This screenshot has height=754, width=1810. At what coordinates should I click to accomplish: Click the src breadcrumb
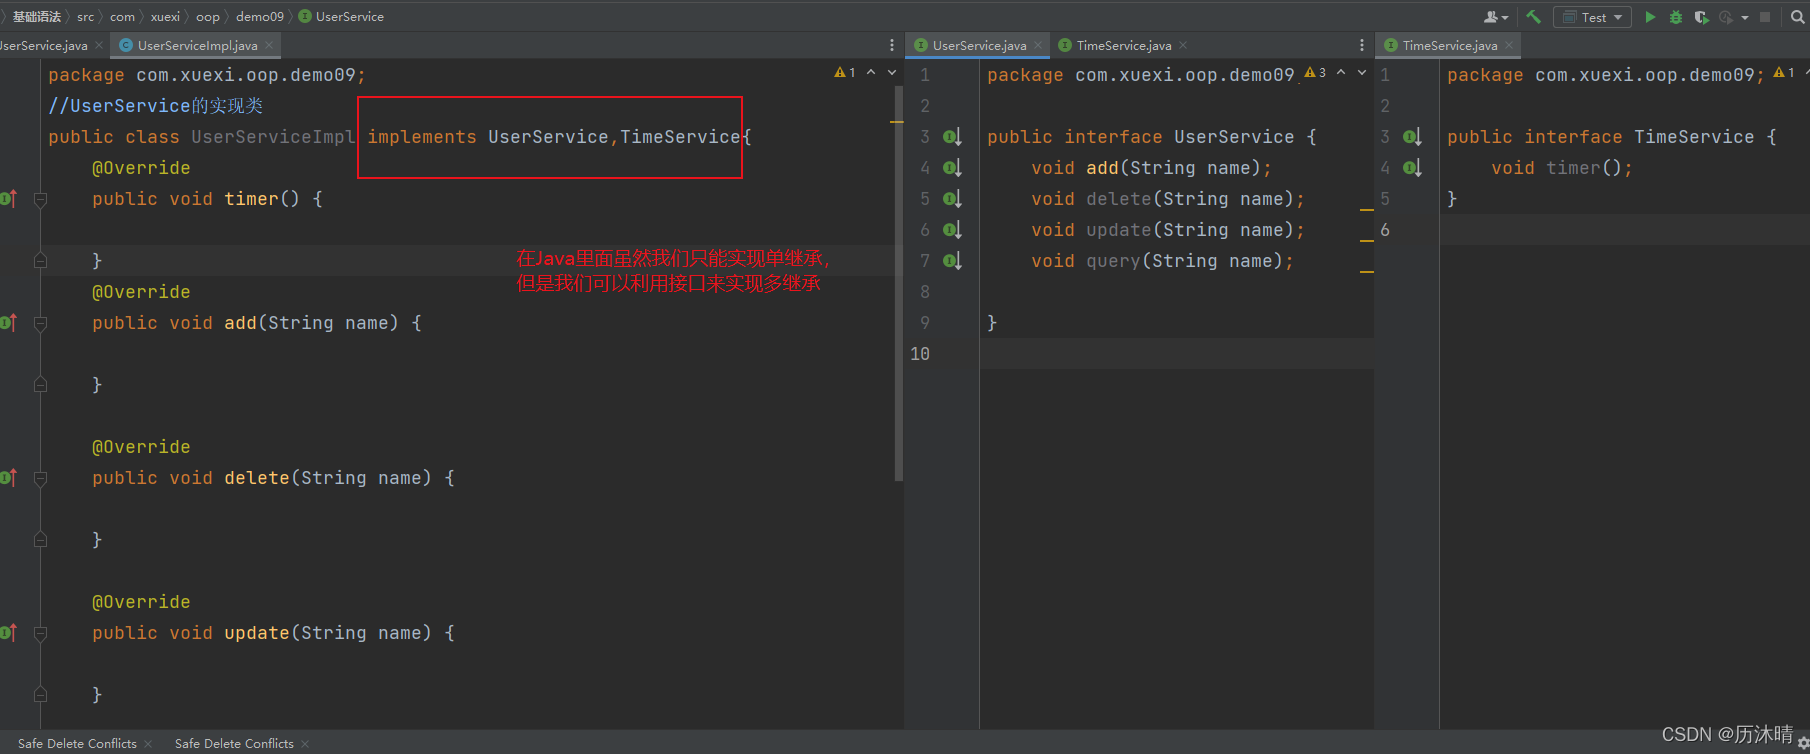tap(86, 17)
